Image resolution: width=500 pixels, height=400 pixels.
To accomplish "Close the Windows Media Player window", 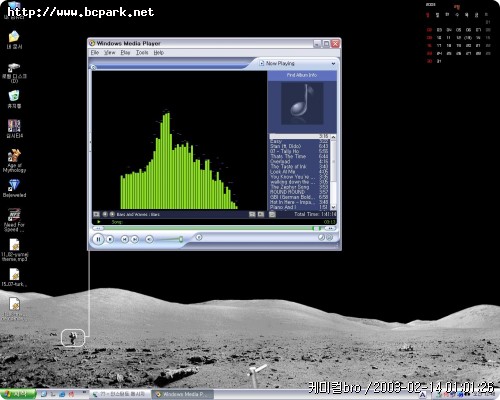I will pyautogui.click(x=335, y=44).
